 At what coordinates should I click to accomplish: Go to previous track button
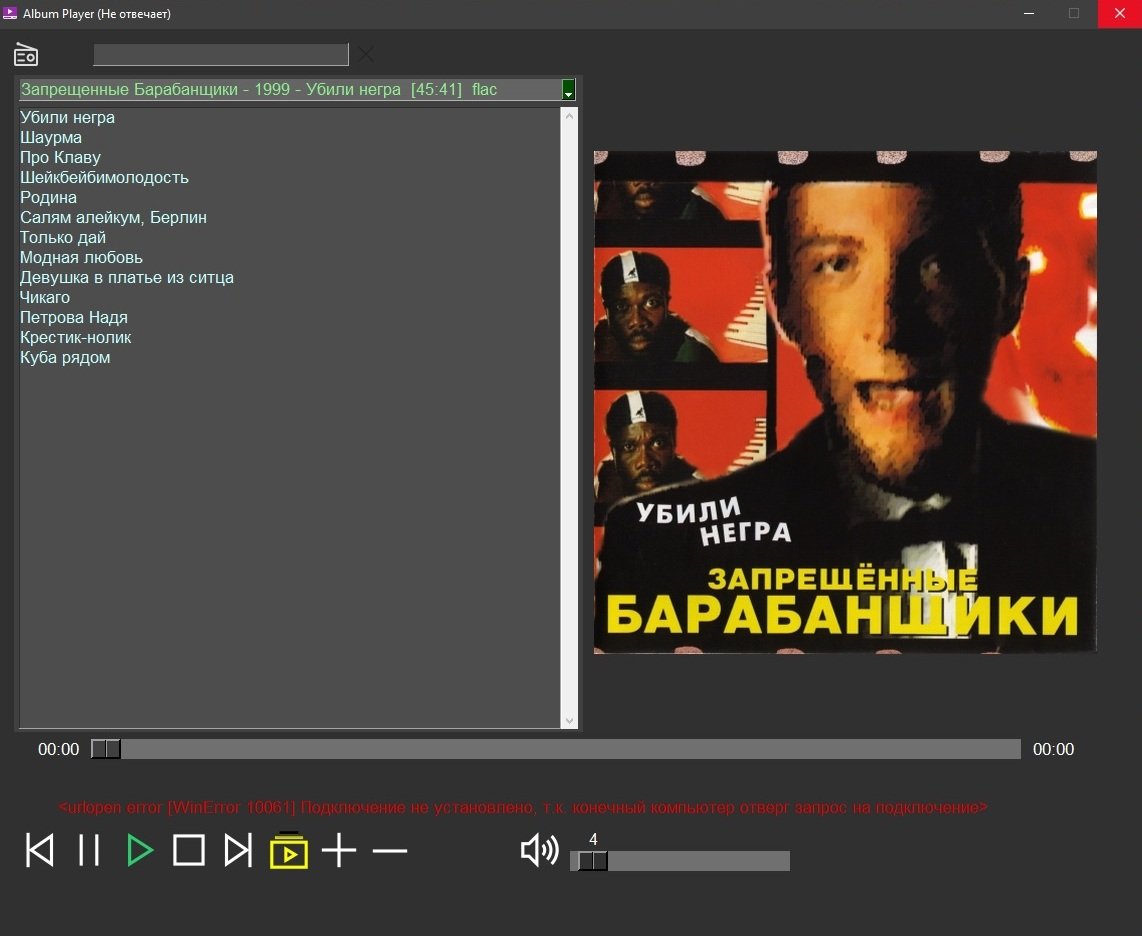point(39,850)
